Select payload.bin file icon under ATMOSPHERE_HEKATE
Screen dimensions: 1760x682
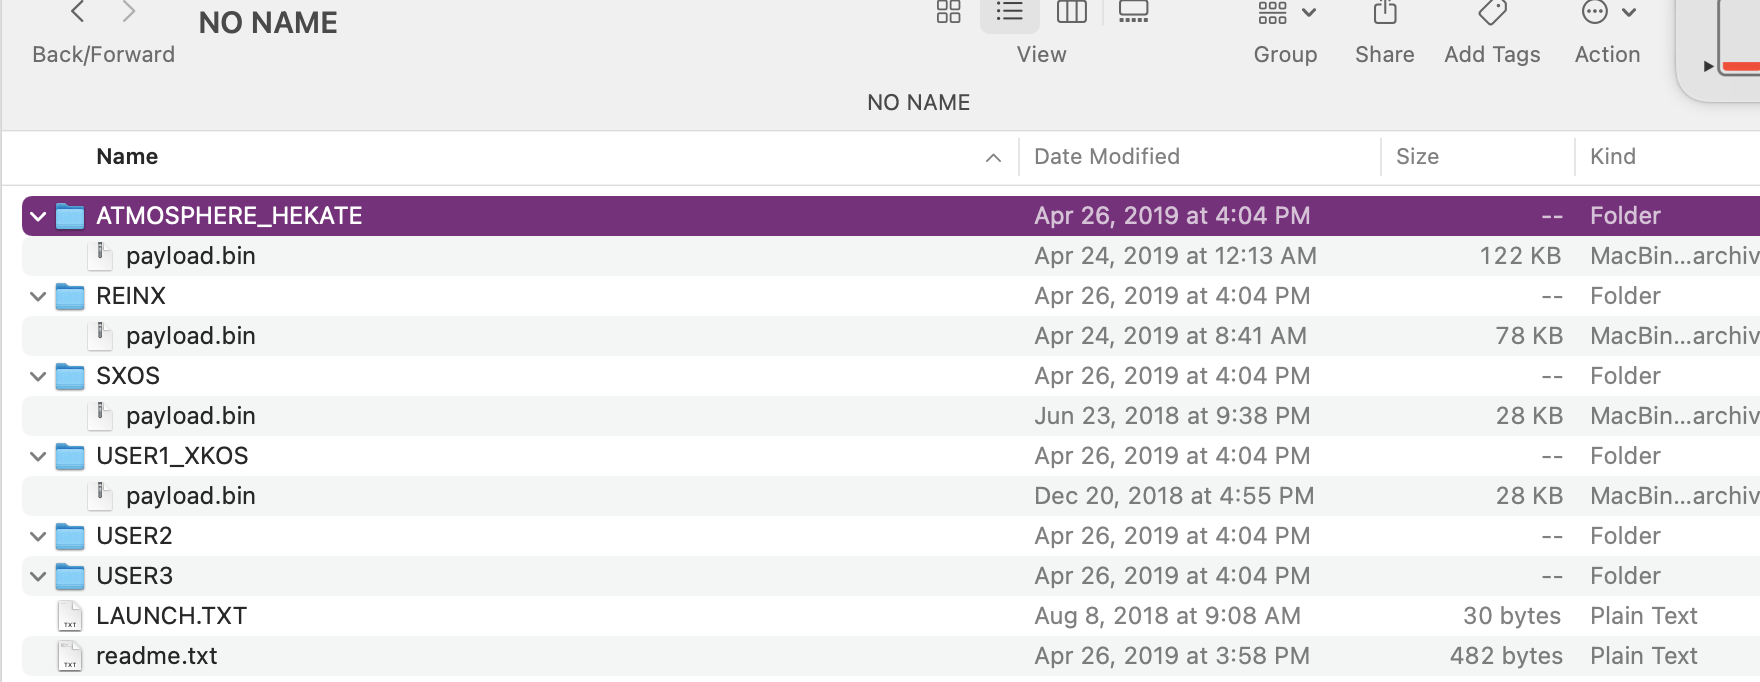[x=100, y=256]
